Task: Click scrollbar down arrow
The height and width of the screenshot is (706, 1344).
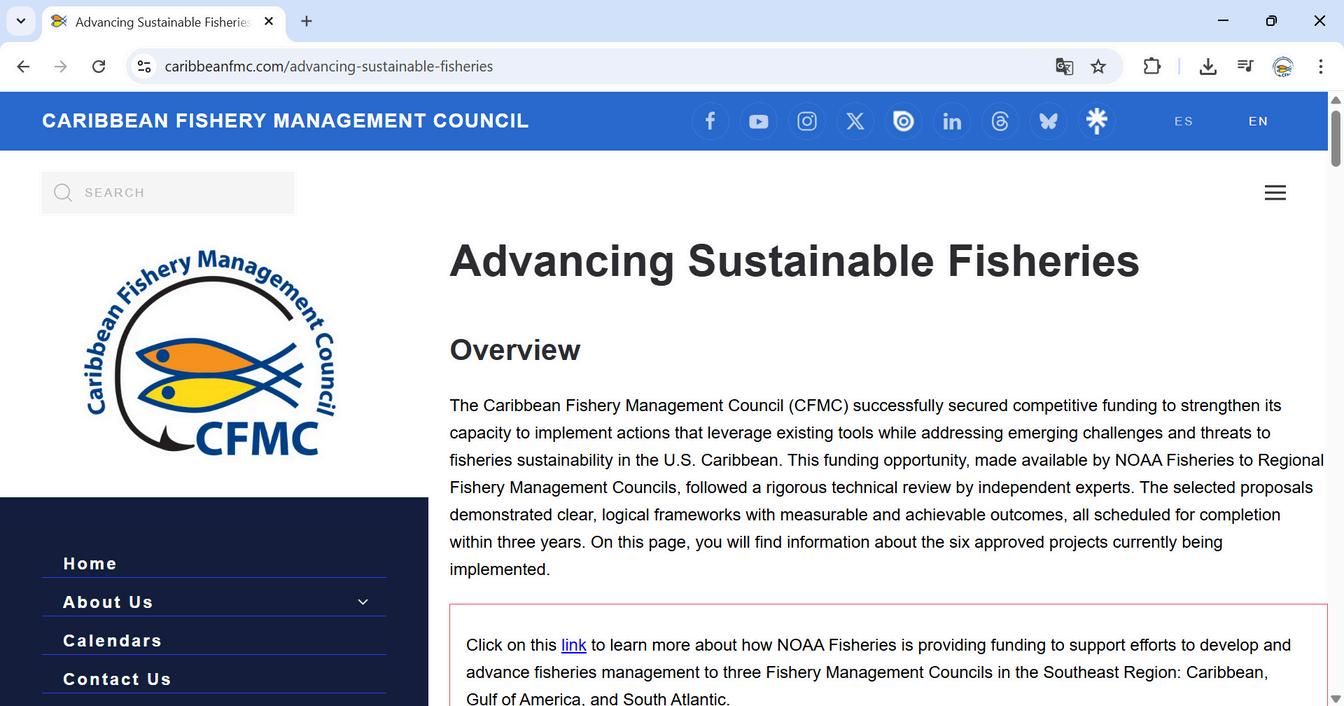Action: tap(1336, 698)
